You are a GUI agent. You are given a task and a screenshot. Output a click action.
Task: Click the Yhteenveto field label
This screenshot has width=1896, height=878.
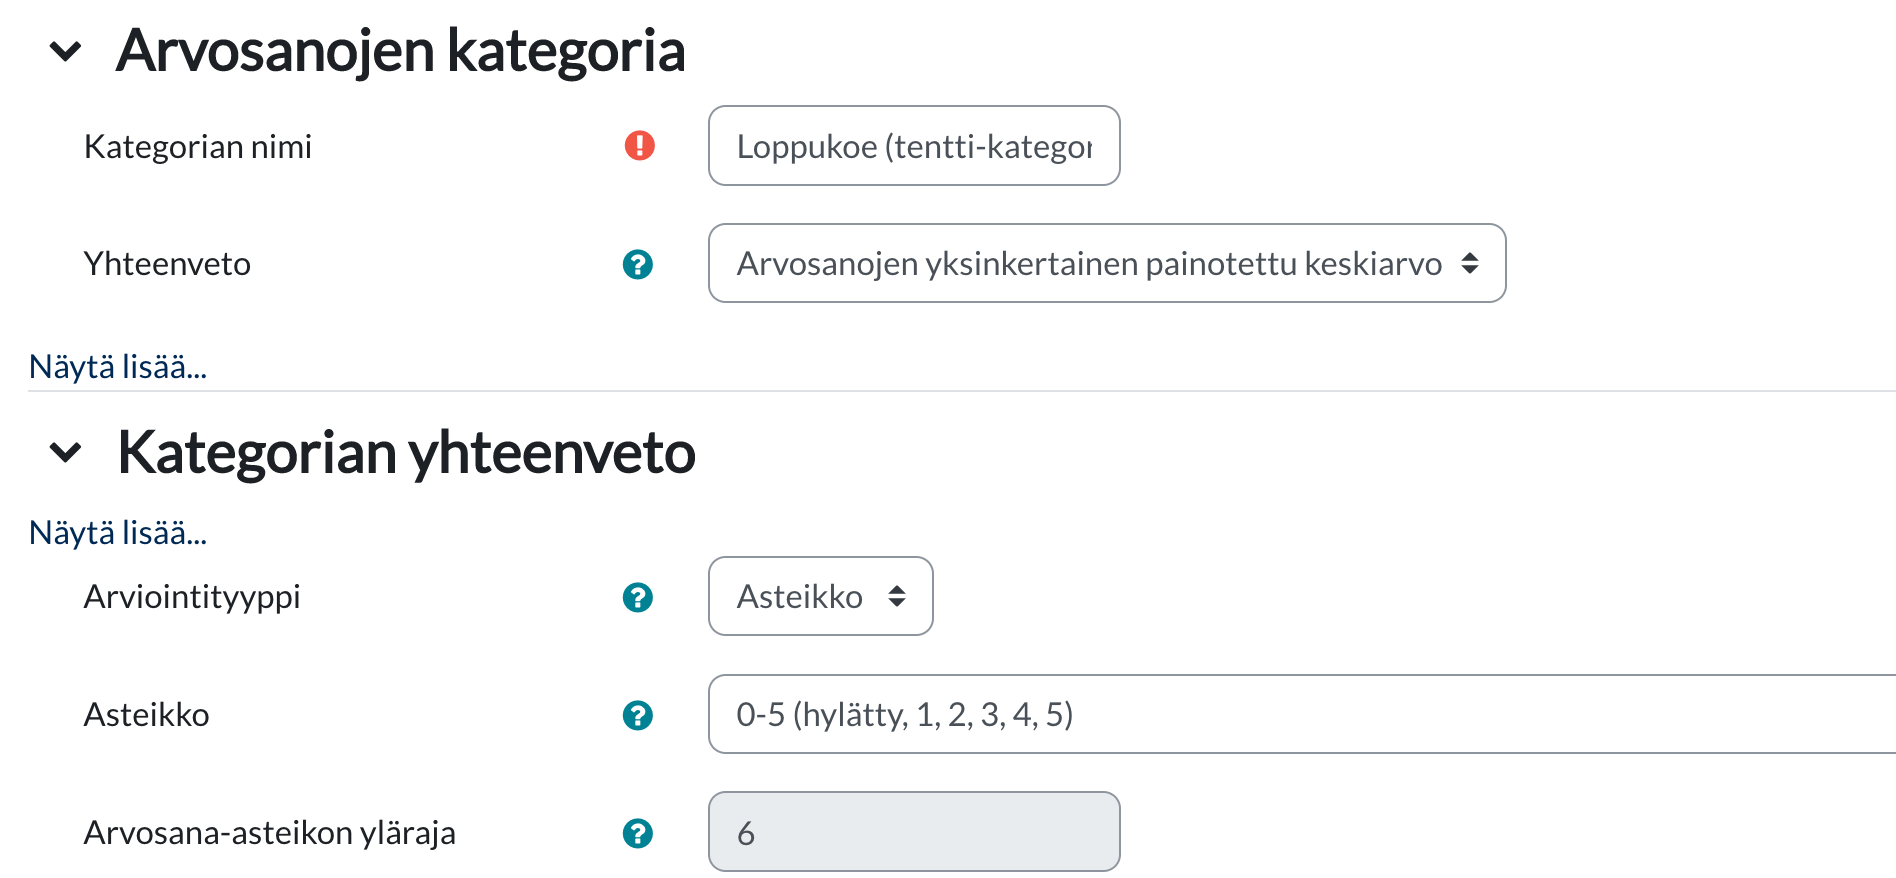[167, 264]
